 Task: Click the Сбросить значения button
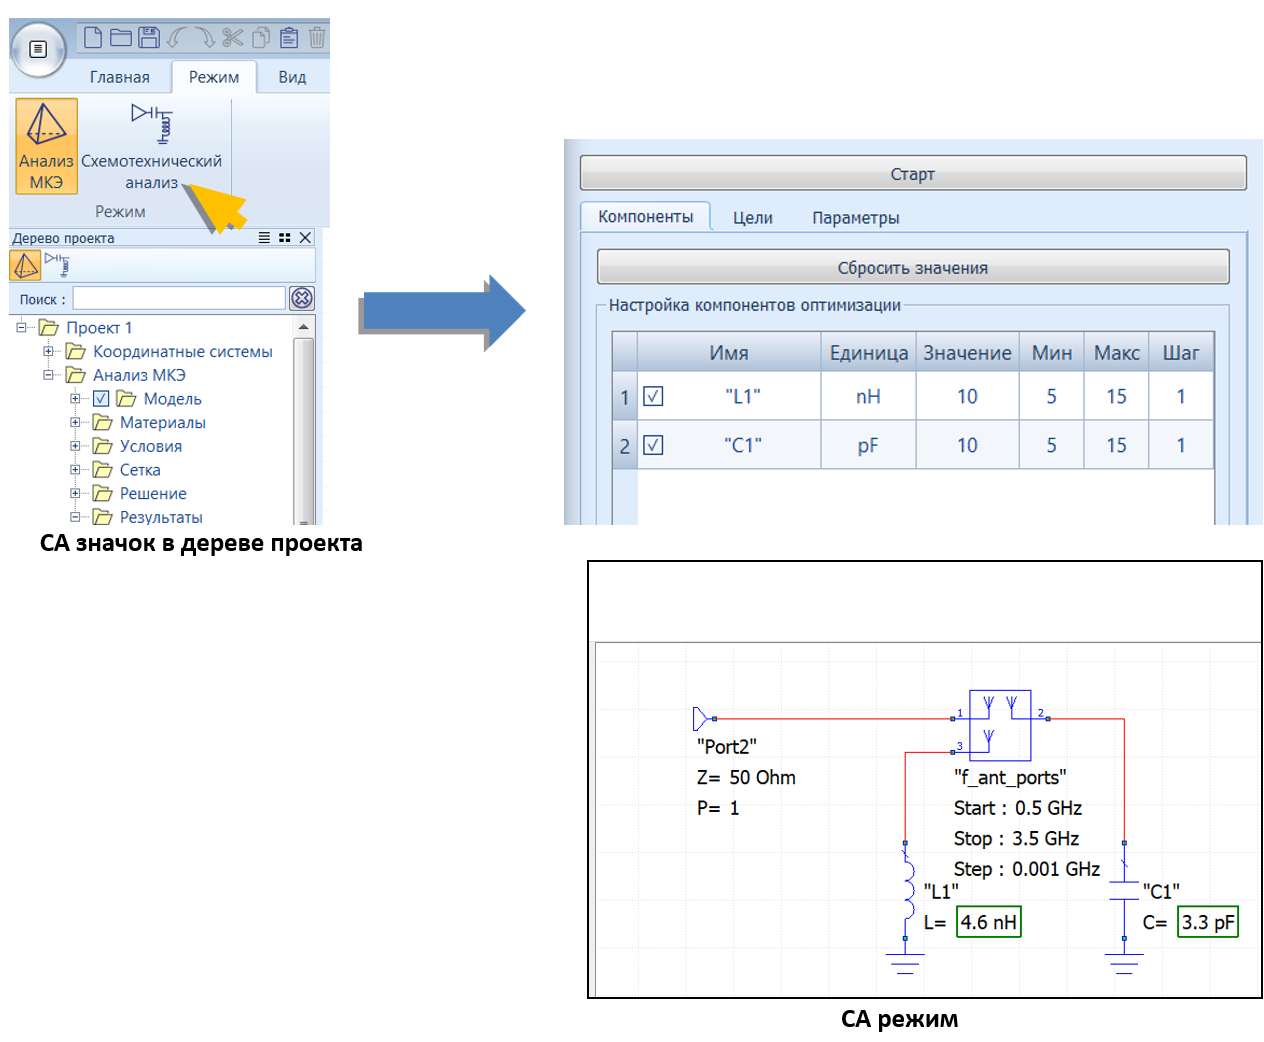[x=912, y=268]
